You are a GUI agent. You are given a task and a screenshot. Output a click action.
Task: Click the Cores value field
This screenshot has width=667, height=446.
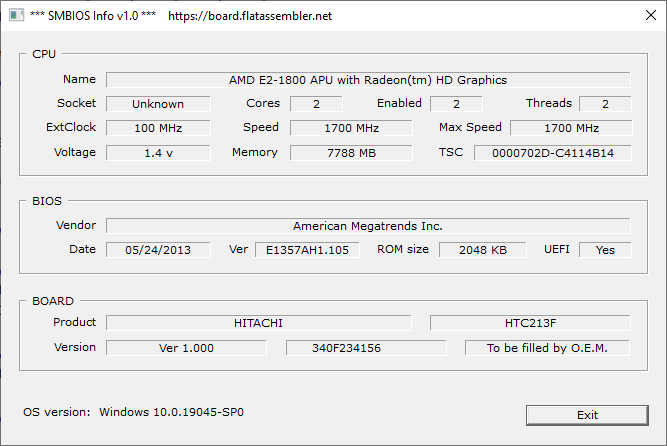[x=316, y=104]
